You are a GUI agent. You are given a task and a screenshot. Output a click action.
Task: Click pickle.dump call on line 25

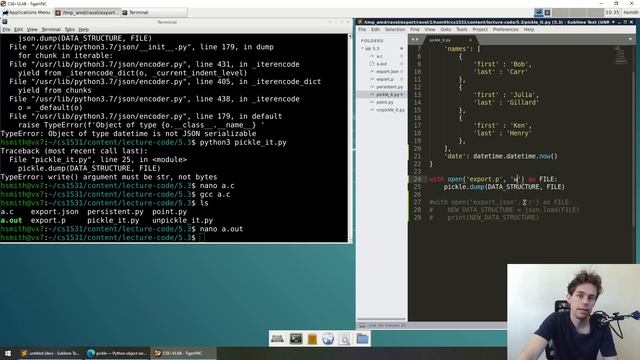(x=504, y=187)
